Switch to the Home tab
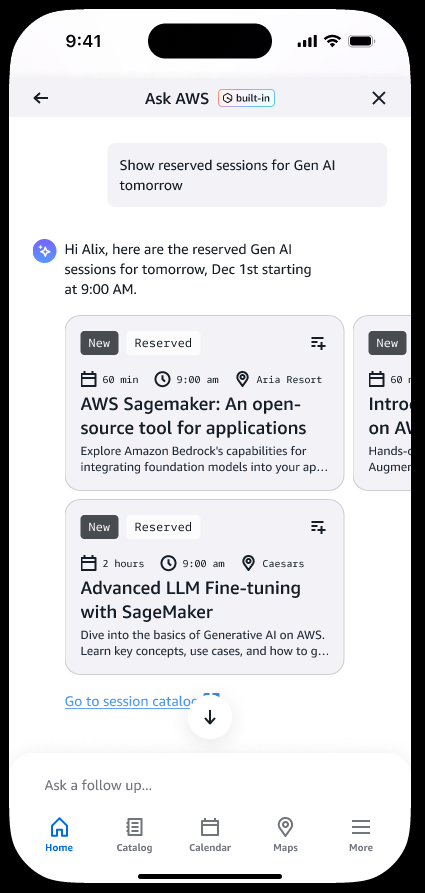 click(59, 835)
